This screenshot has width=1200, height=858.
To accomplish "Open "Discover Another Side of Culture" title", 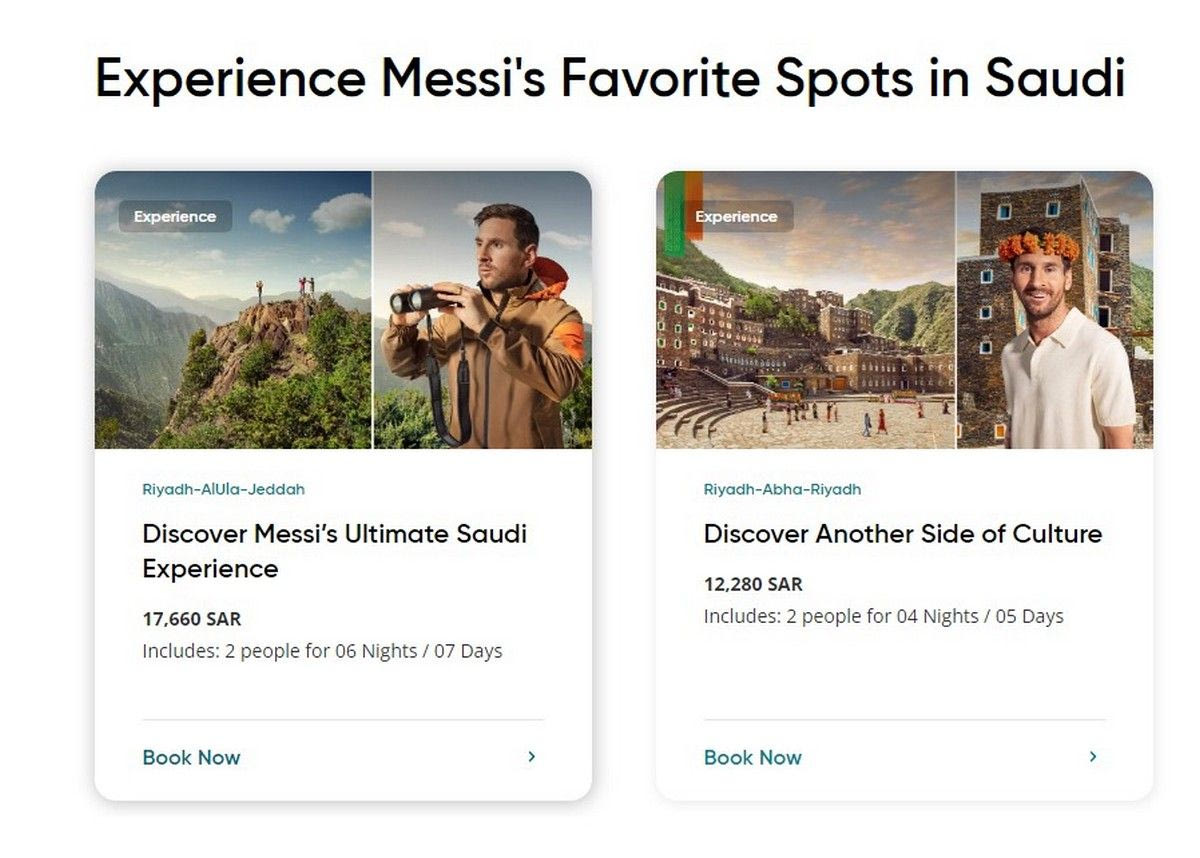I will tap(902, 534).
